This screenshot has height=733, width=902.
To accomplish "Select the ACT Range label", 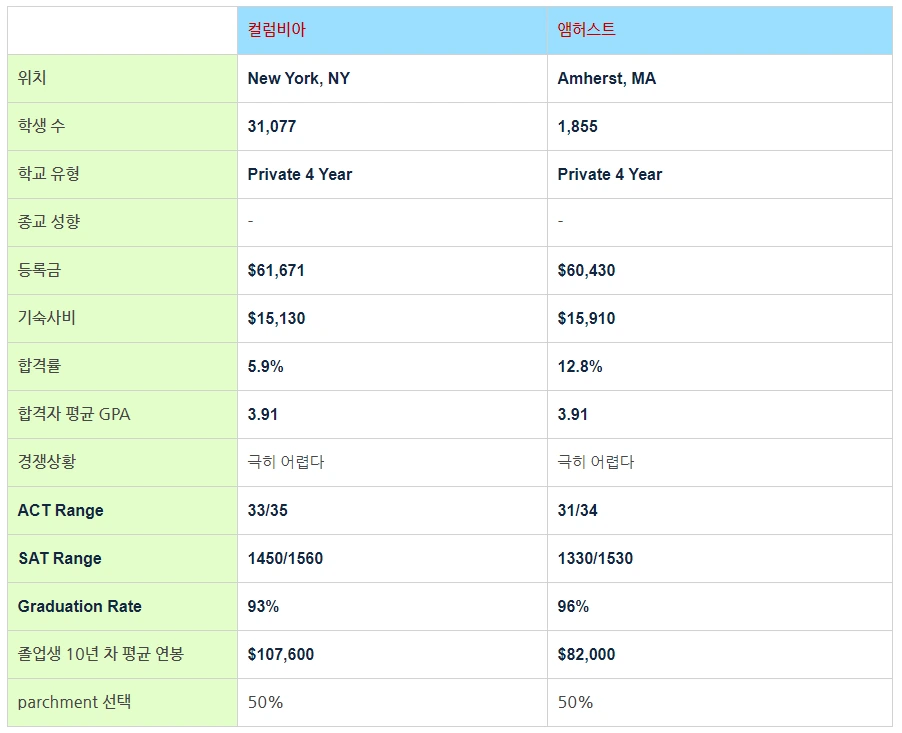I will click(60, 510).
